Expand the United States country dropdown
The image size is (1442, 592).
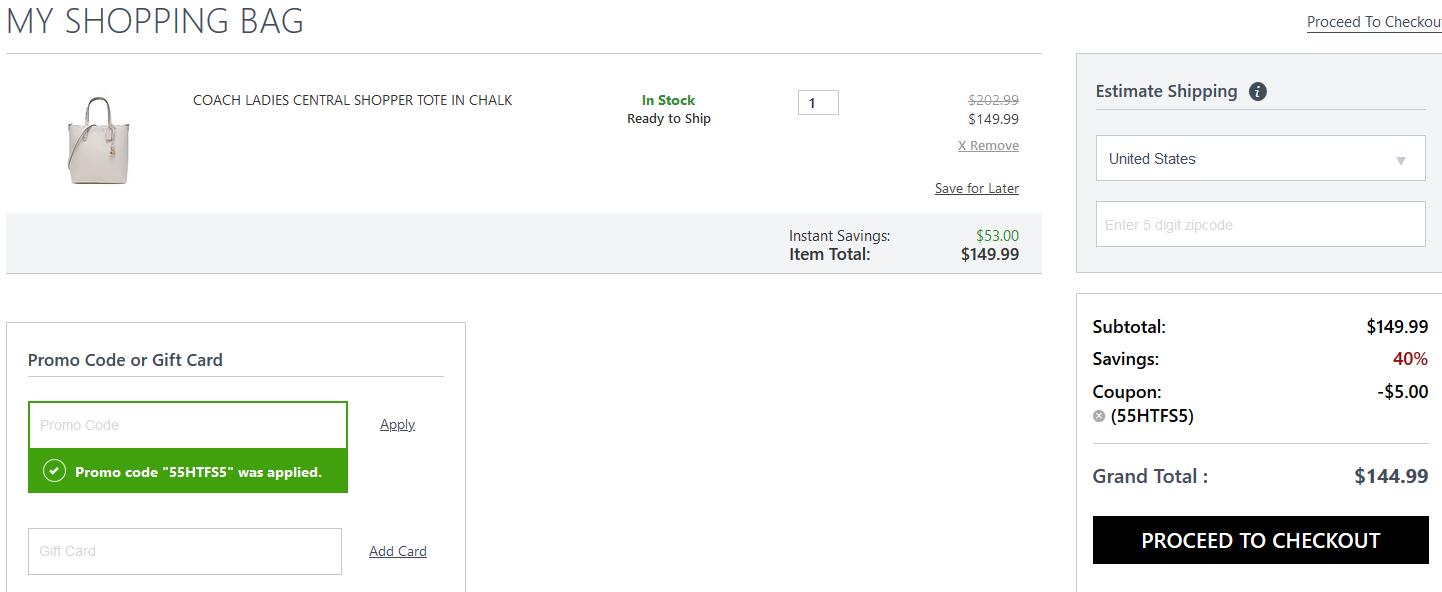1260,158
